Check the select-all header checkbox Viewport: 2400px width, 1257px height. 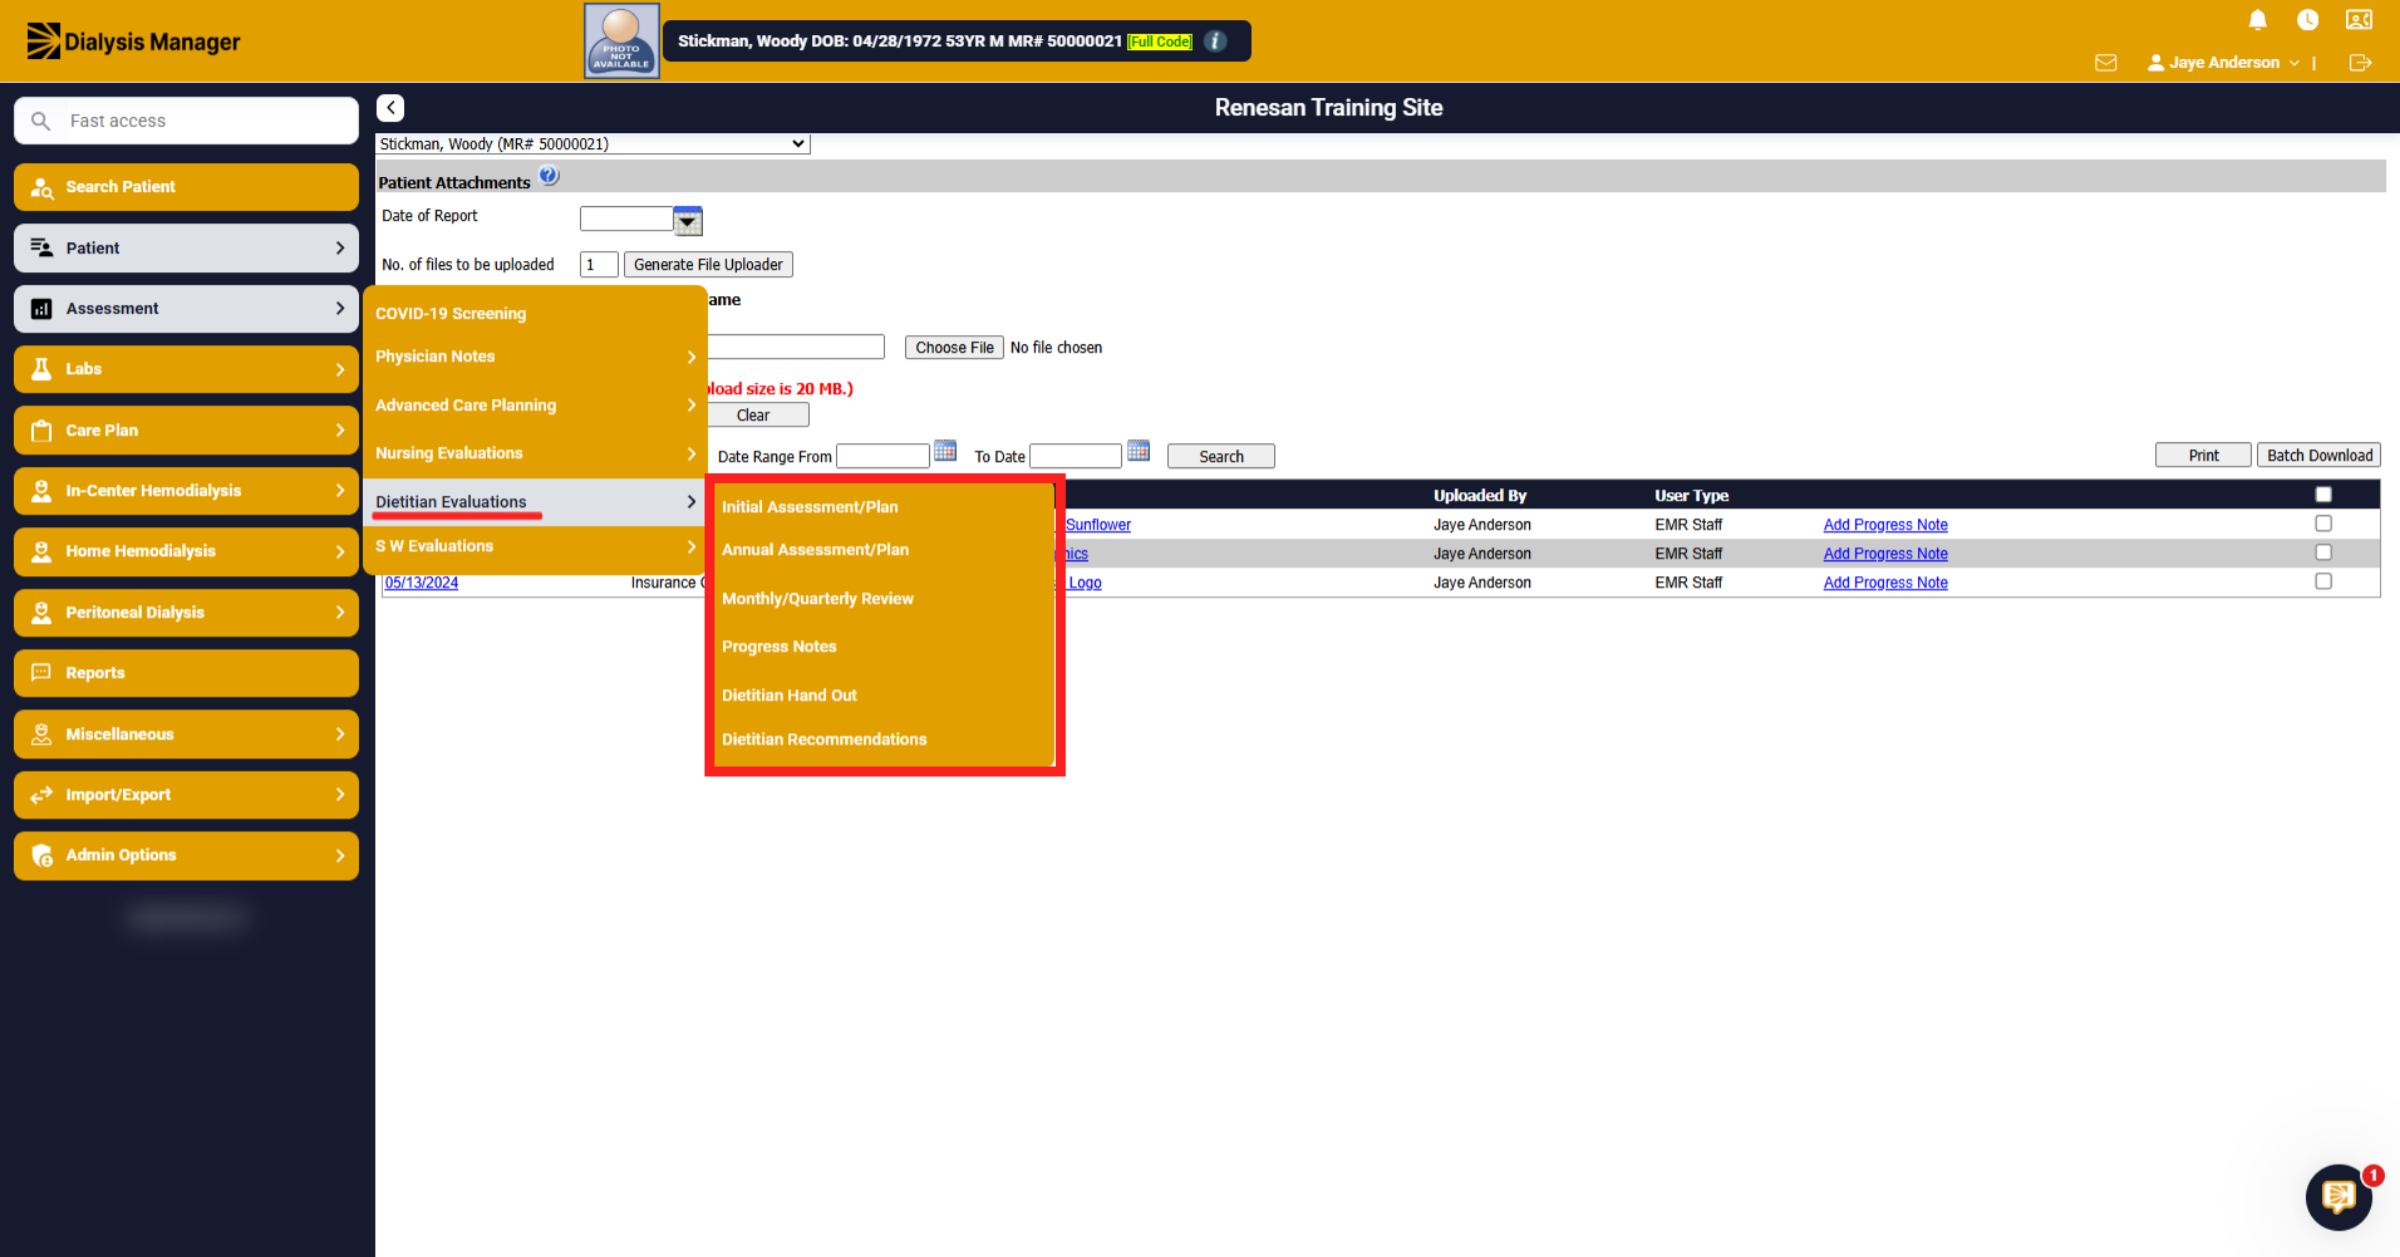[x=2323, y=495]
